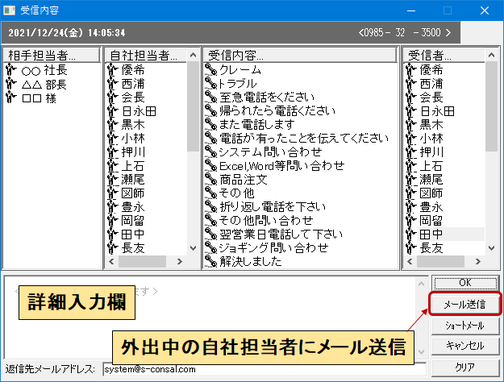Click person icon next to 岡留 in 受信者 list
The height and width of the screenshot is (382, 504).
[x=411, y=220]
